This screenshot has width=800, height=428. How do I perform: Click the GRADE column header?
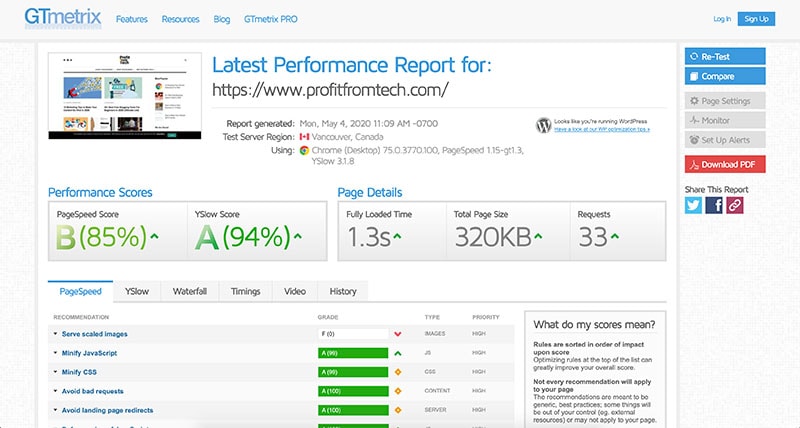click(328, 317)
